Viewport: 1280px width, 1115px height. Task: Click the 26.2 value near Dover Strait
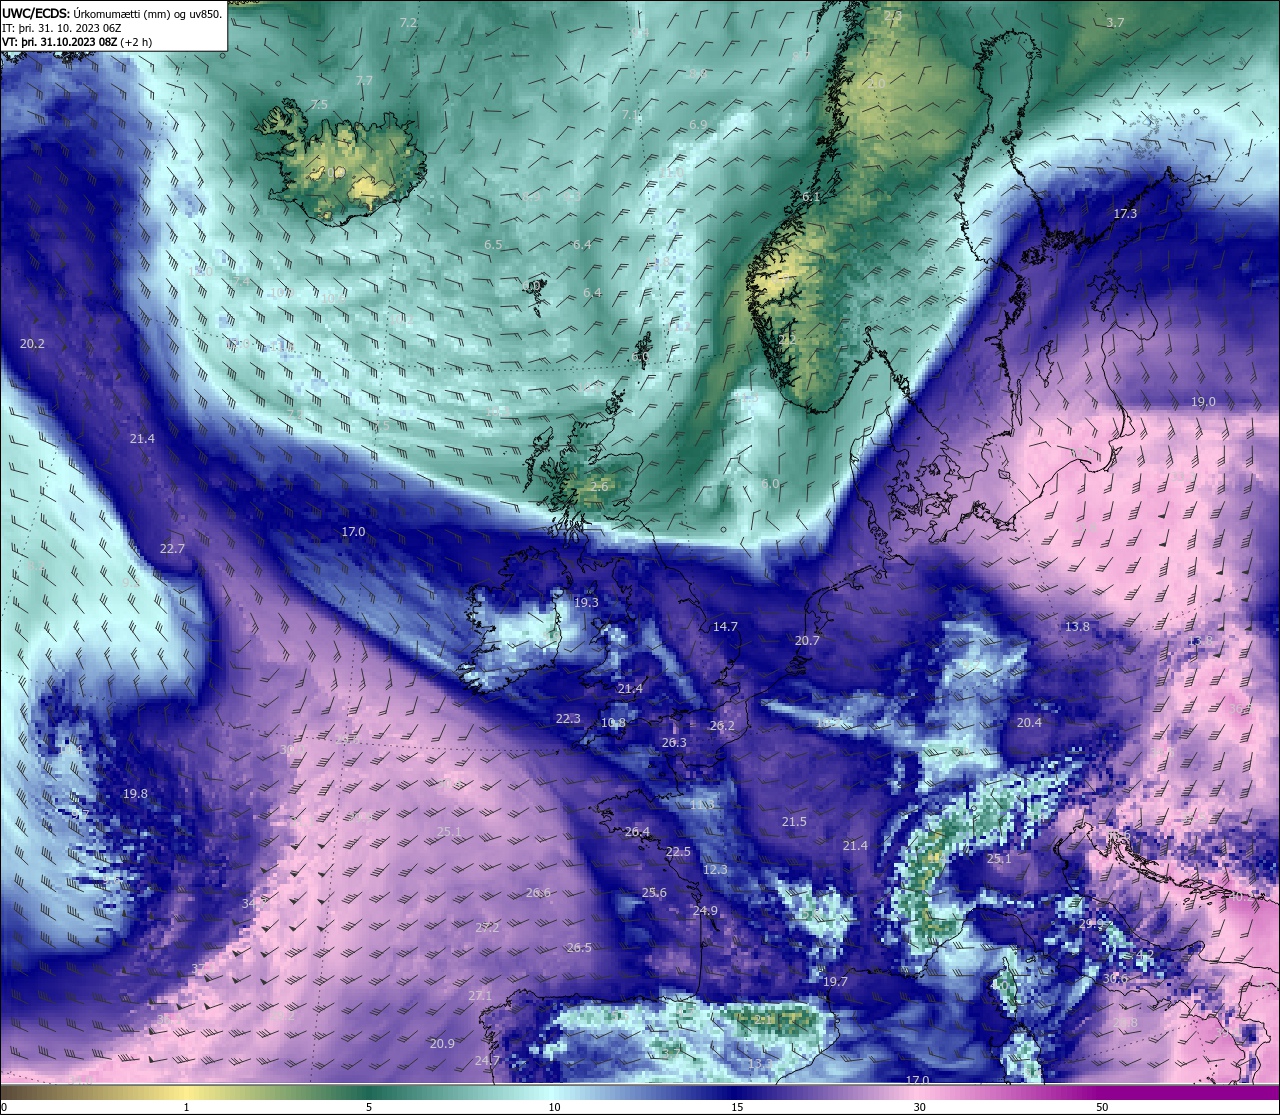pos(722,725)
